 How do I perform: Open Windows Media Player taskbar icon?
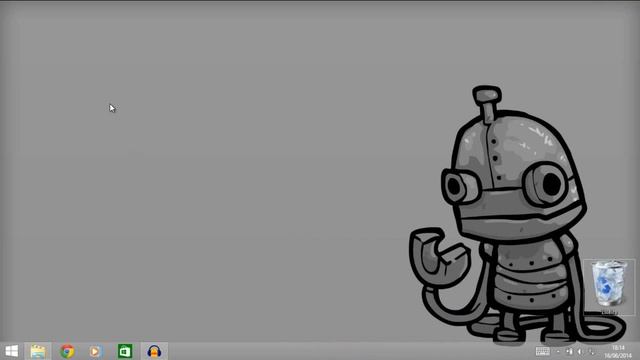(96, 351)
